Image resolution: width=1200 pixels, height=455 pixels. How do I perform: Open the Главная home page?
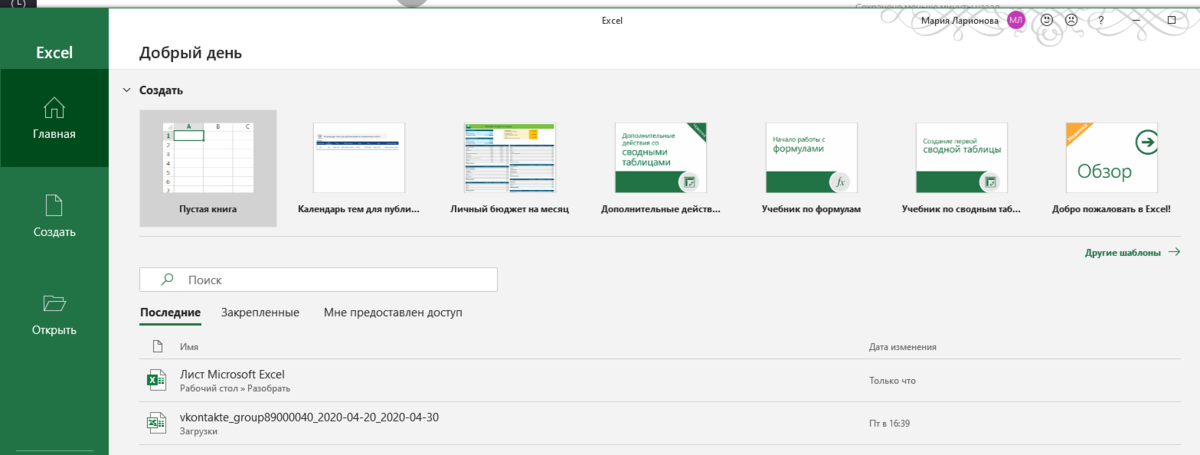(x=54, y=118)
